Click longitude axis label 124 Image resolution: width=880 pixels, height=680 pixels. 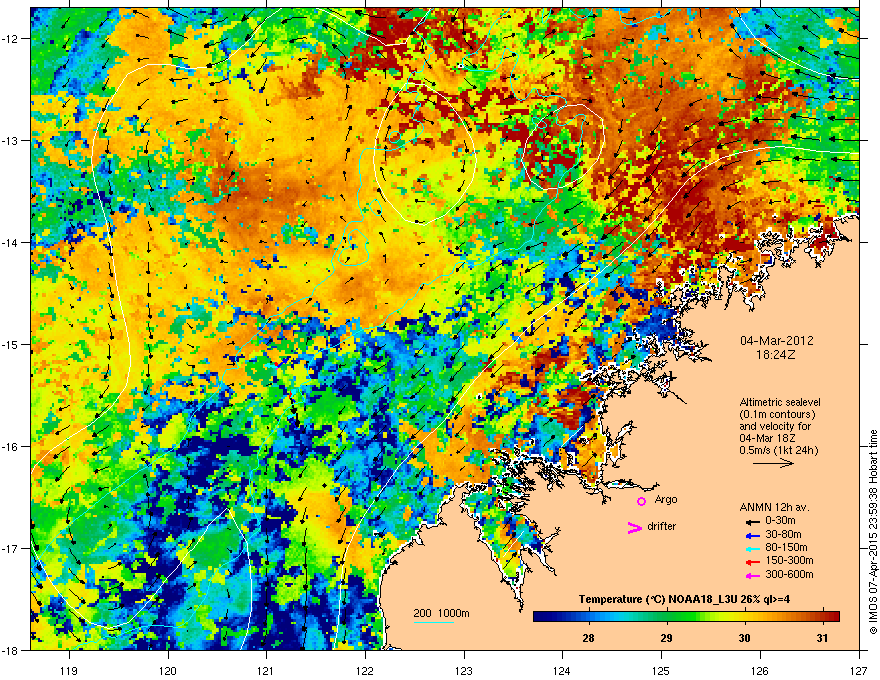coord(562,670)
